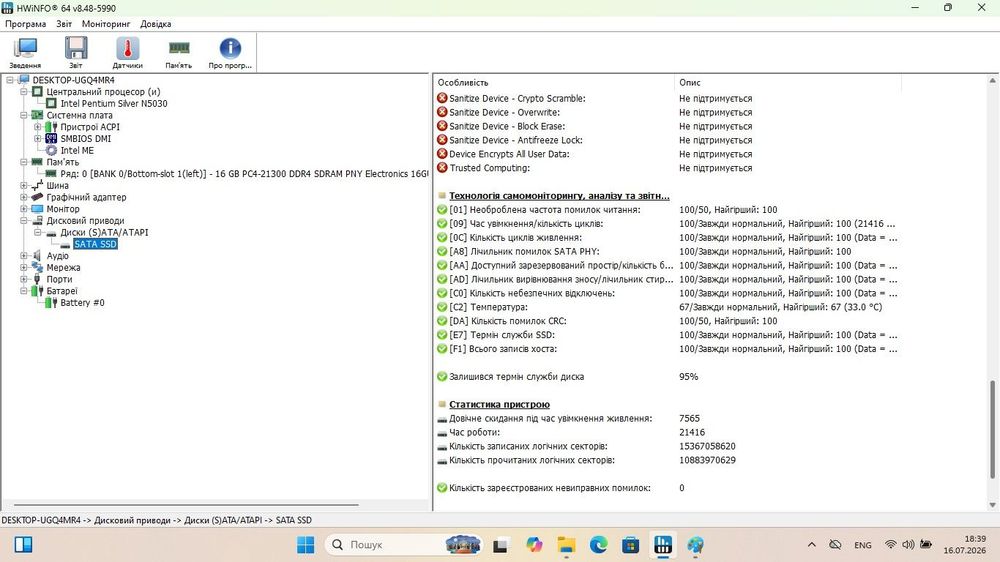Click the Час роботи drive icon
This screenshot has height=562, width=1000.
(442, 433)
